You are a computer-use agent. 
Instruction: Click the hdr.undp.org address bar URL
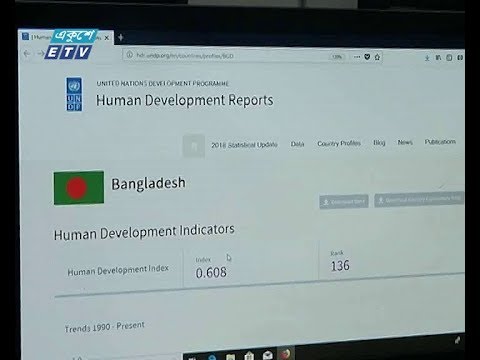coord(185,56)
